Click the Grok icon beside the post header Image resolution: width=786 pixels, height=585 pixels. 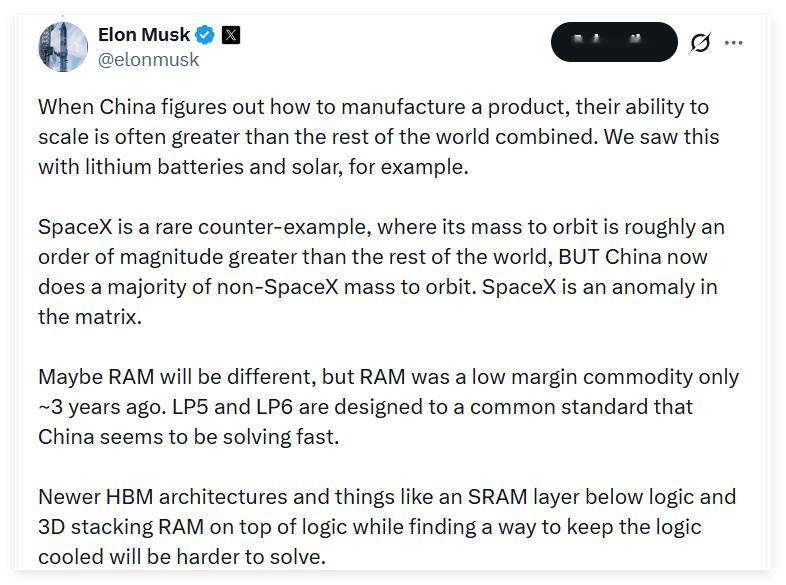tap(700, 43)
